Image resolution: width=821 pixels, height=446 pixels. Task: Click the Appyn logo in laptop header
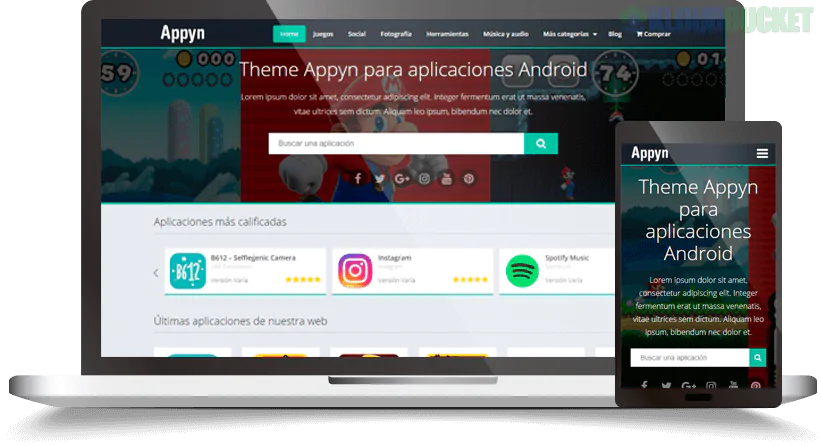pyautogui.click(x=182, y=34)
